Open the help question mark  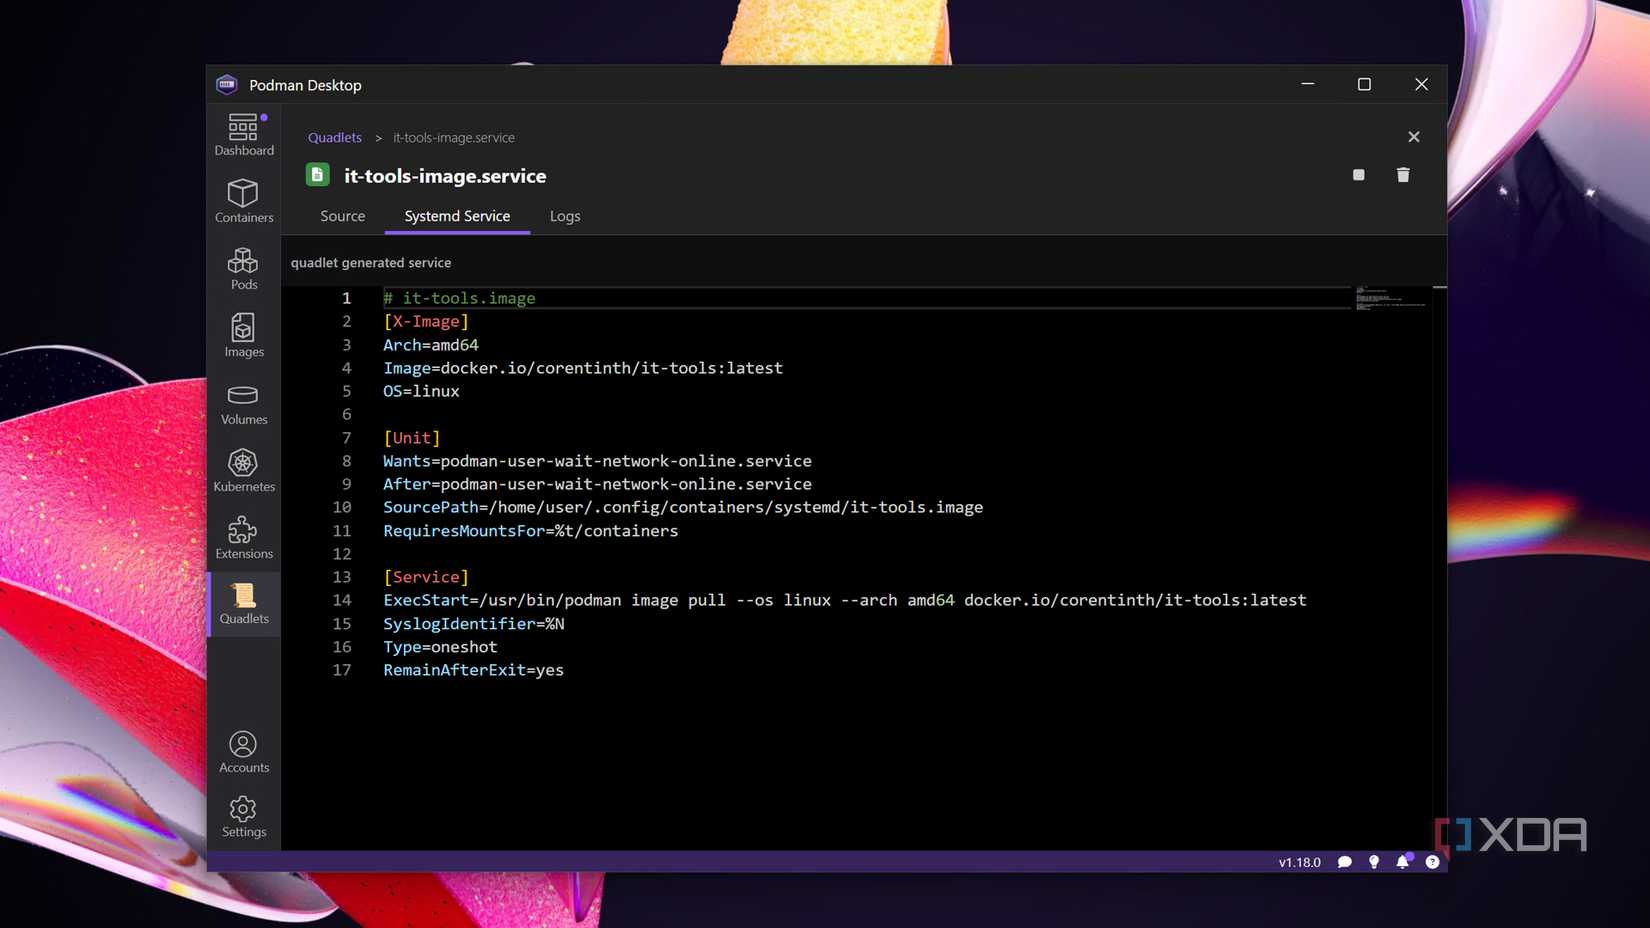(1432, 861)
